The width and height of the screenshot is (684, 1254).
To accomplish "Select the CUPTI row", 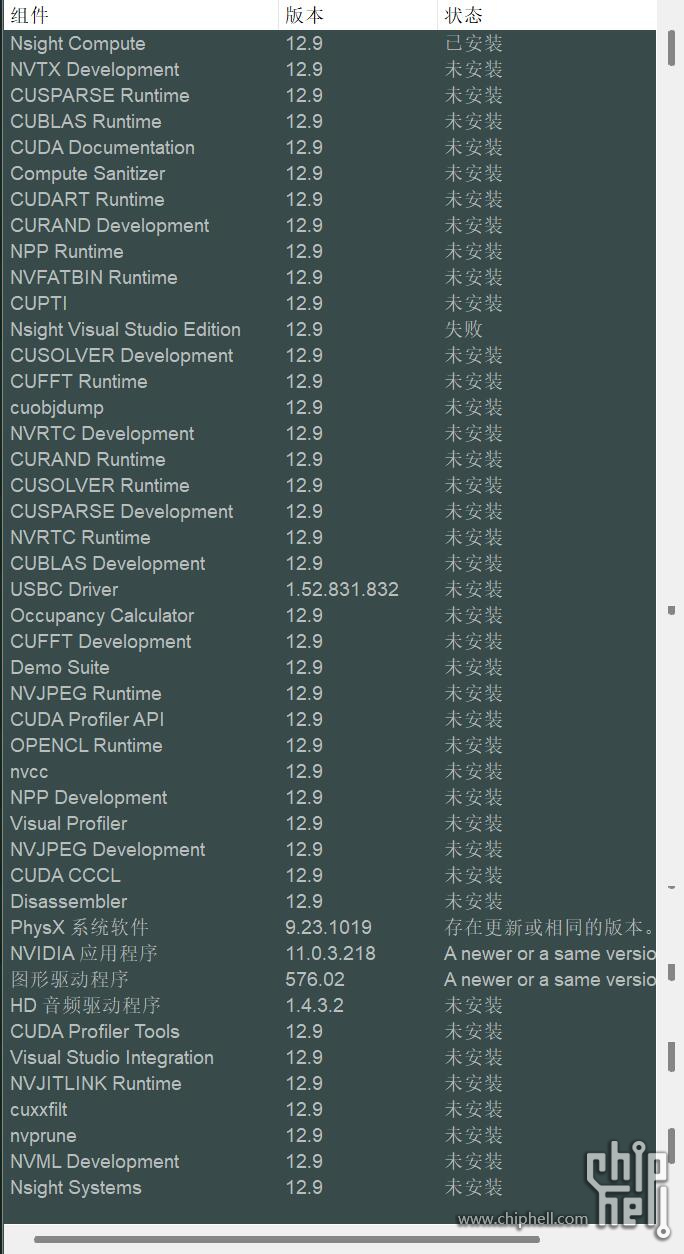I will point(330,304).
